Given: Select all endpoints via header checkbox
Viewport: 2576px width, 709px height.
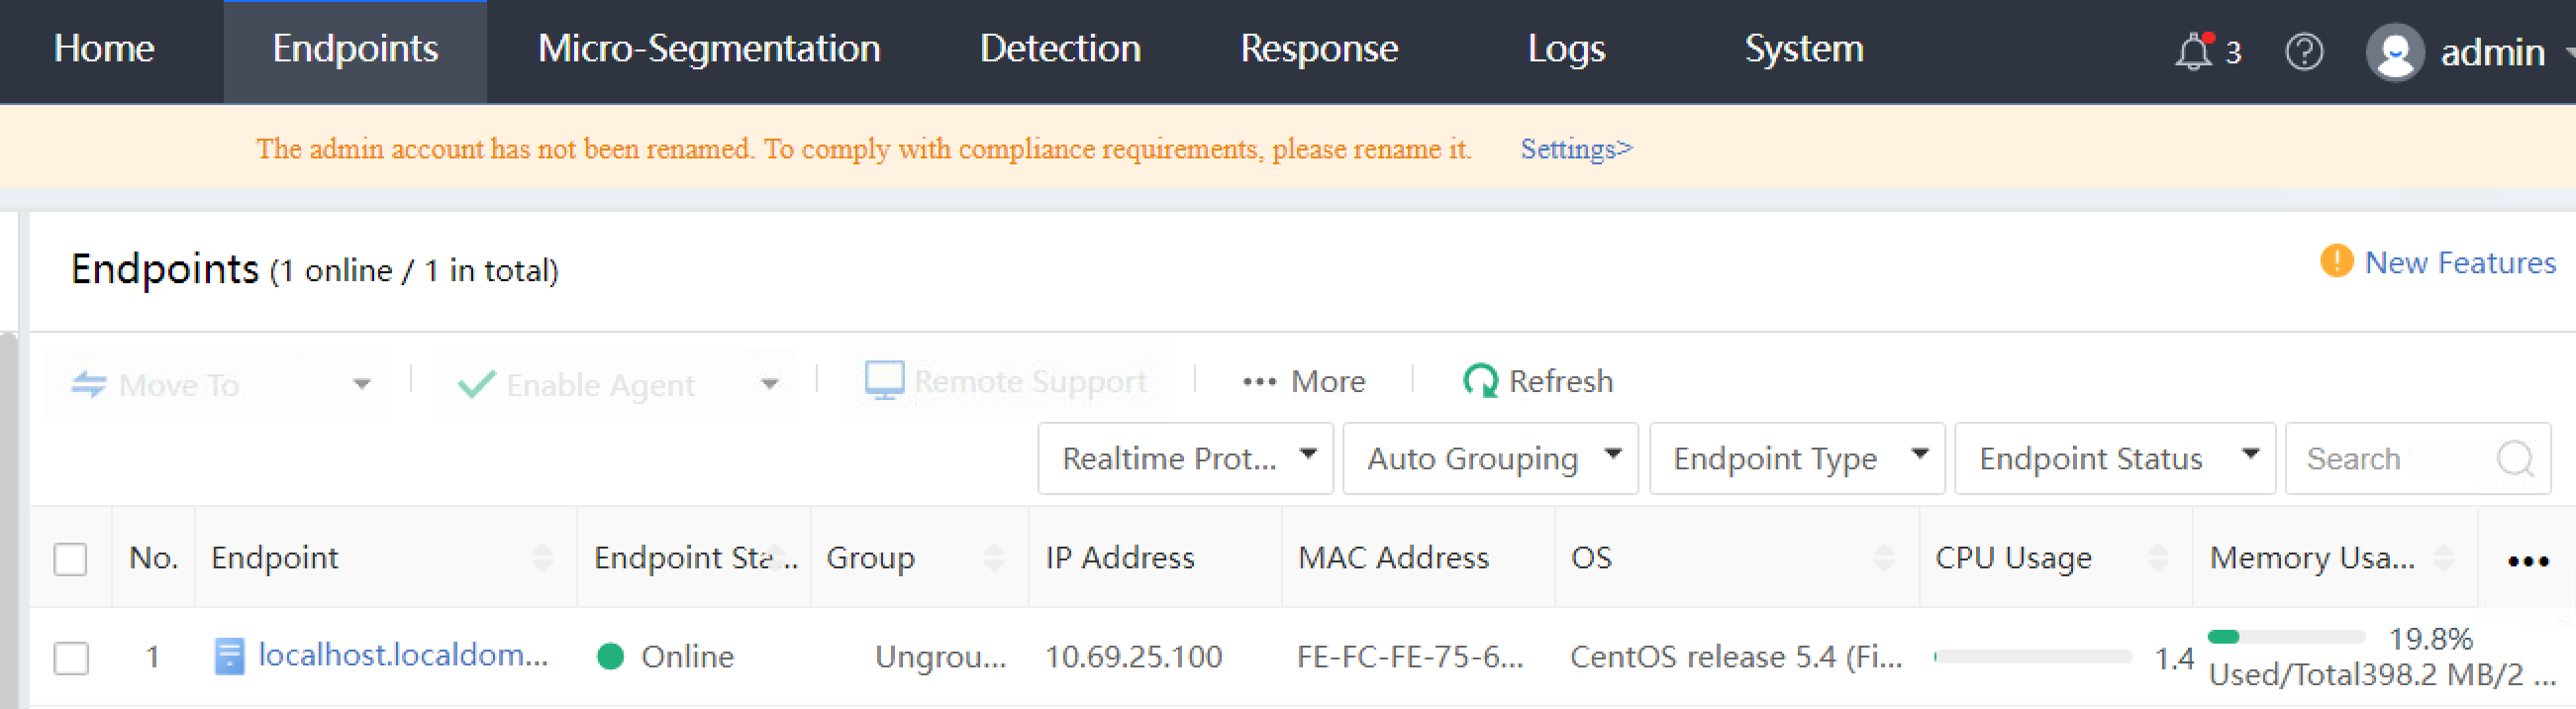Looking at the screenshot, I should coord(70,560).
